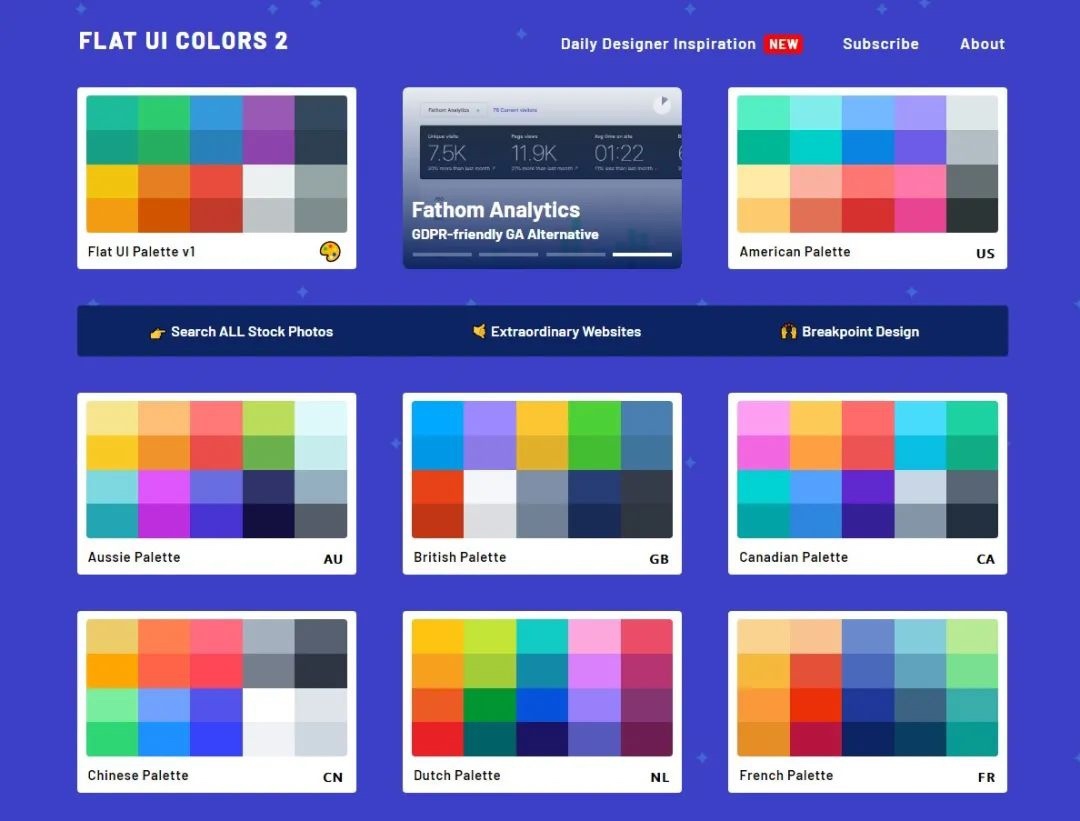1080x821 pixels.
Task: Open the Dutch Palette card
Action: coord(542,702)
